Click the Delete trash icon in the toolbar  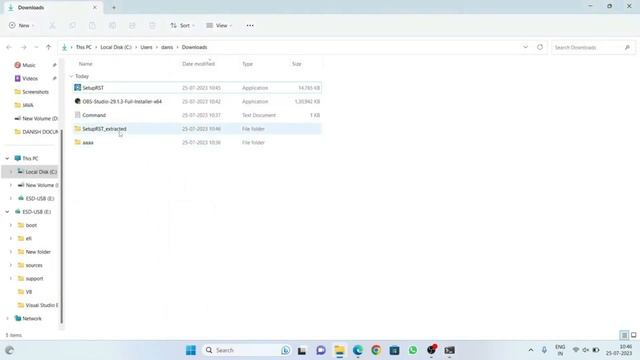(x=152, y=26)
